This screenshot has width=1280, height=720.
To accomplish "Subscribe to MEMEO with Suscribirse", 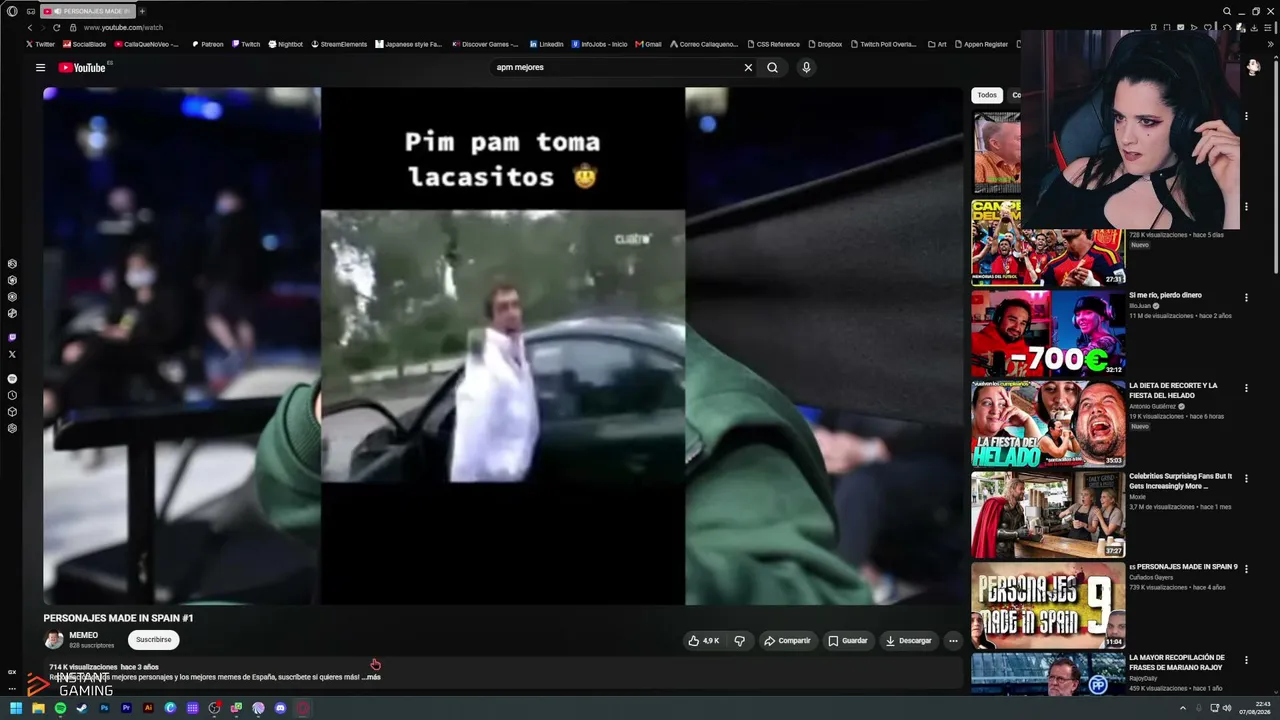I will click(x=154, y=640).
